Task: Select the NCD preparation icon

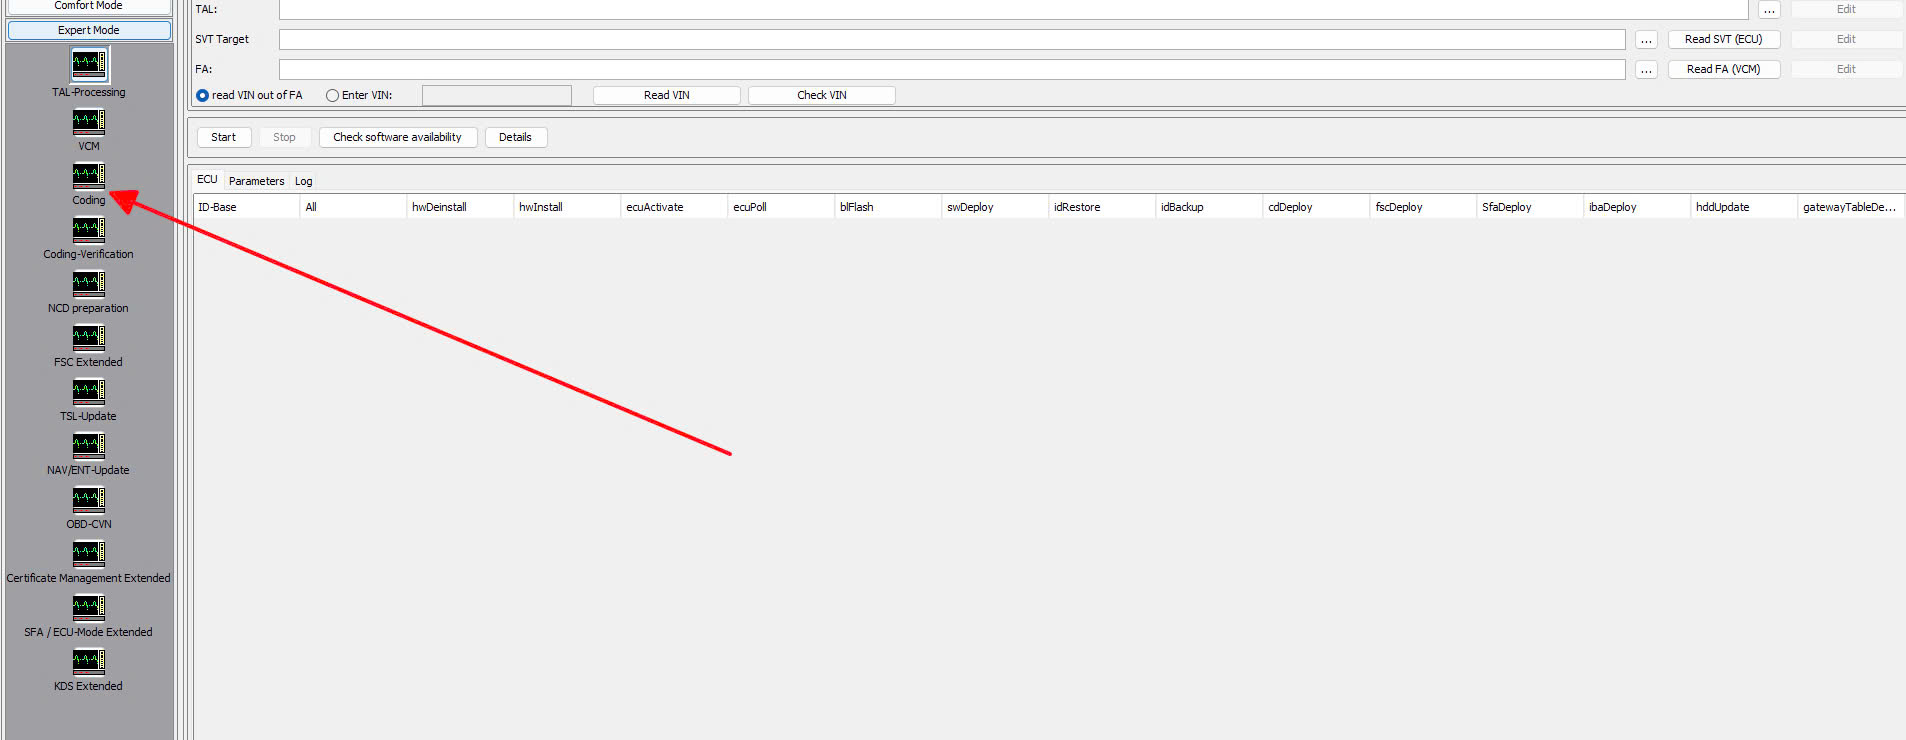Action: 89,283
